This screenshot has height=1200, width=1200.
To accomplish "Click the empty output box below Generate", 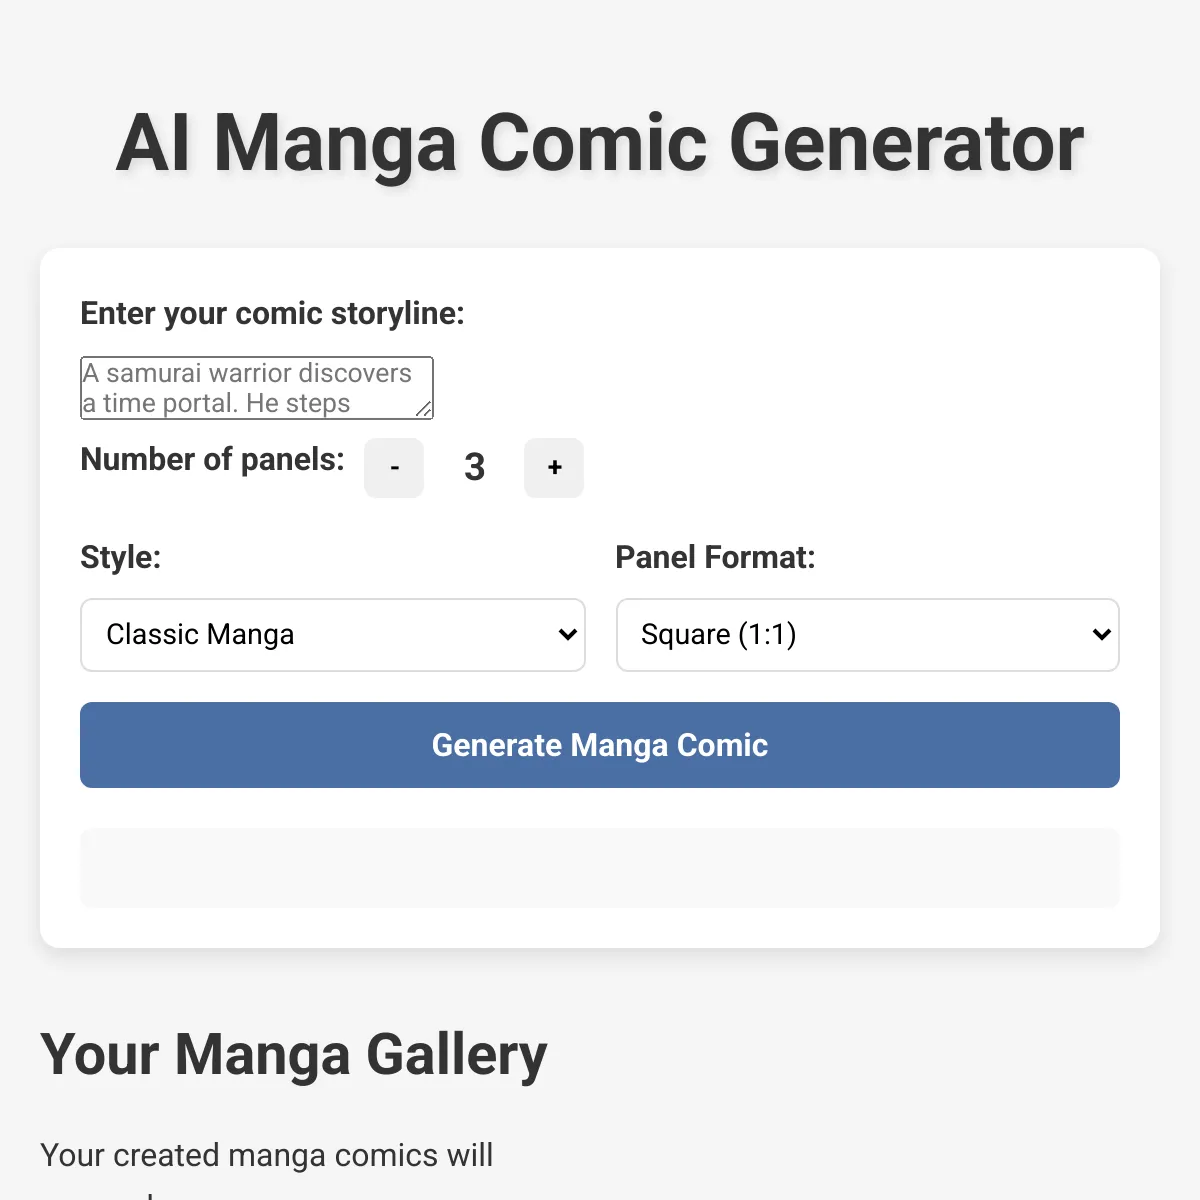I will [600, 868].
